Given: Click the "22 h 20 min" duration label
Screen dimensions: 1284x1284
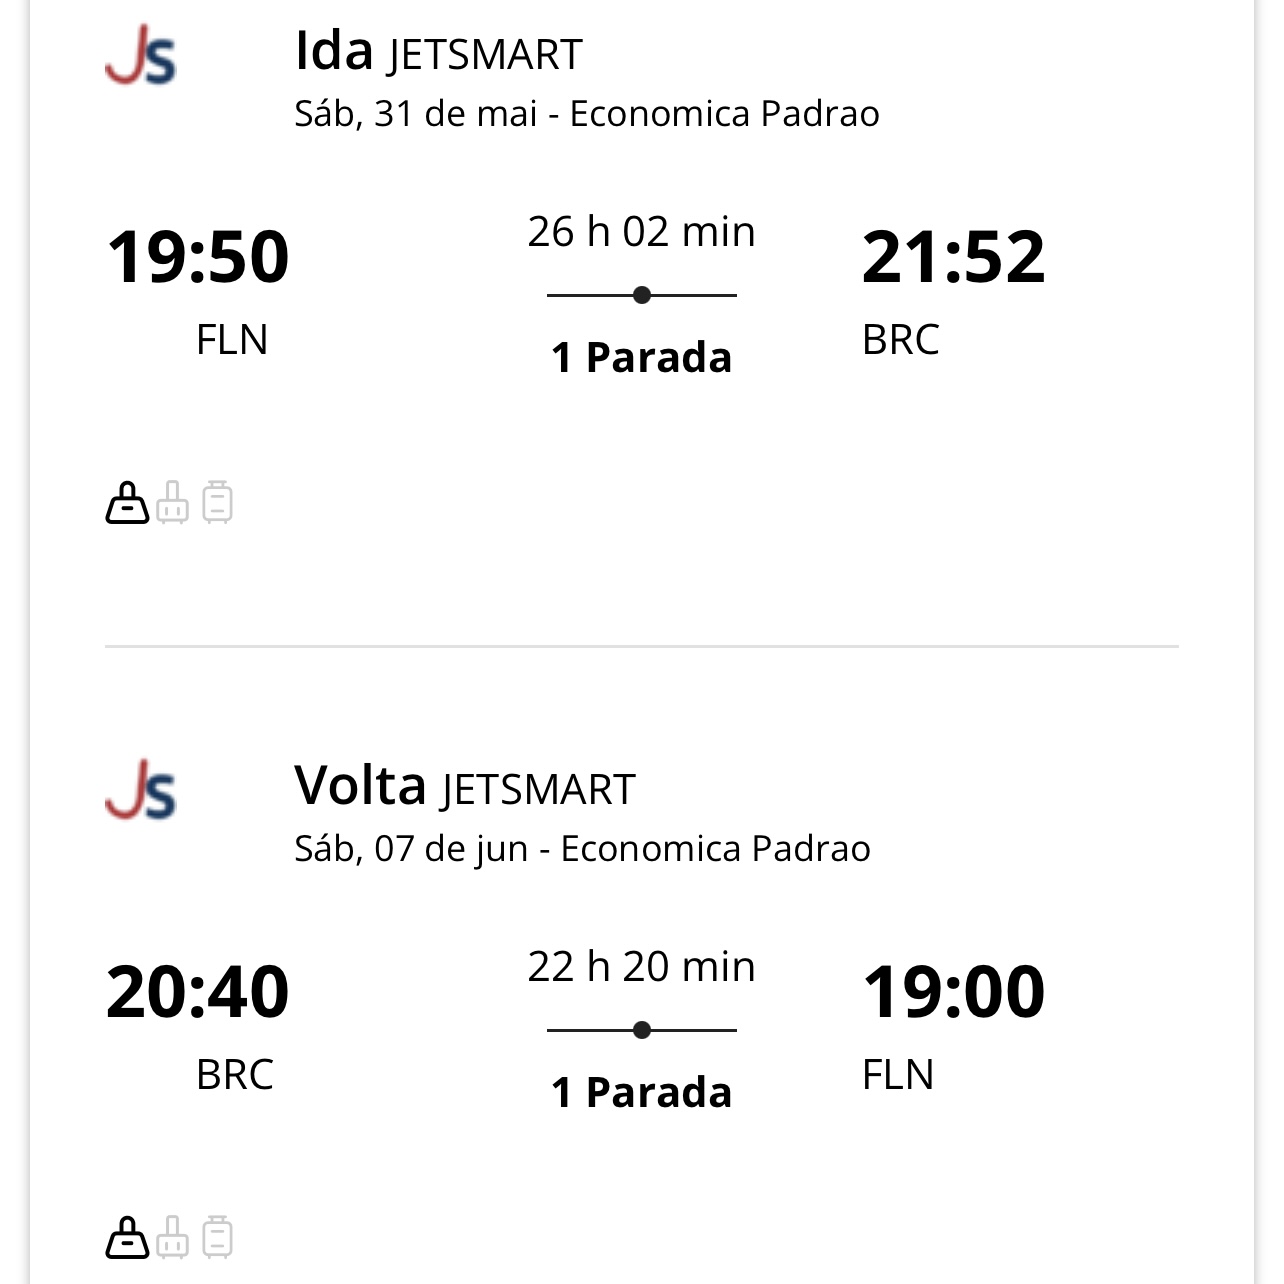Looking at the screenshot, I should point(641,967).
